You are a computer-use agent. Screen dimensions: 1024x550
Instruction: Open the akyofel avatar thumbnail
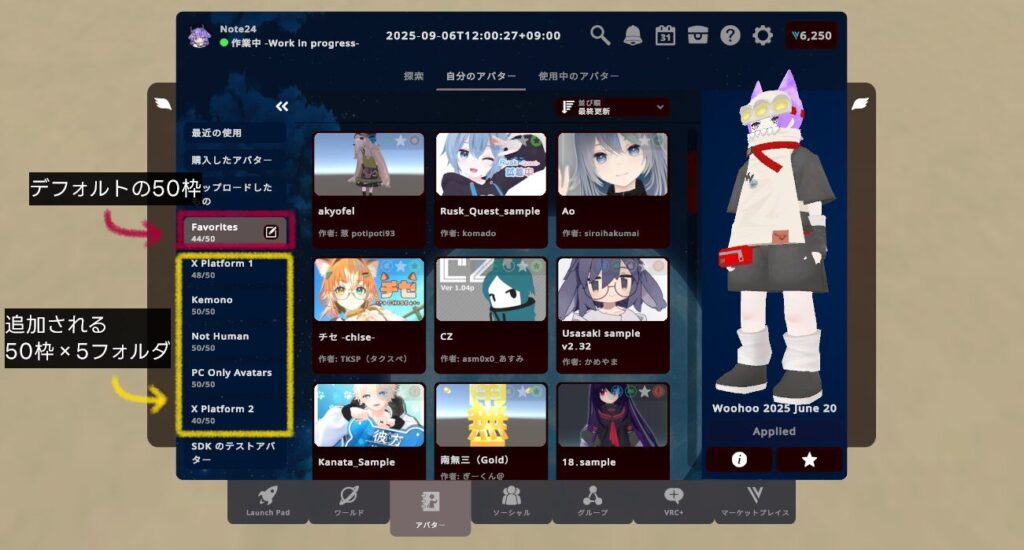(369, 165)
